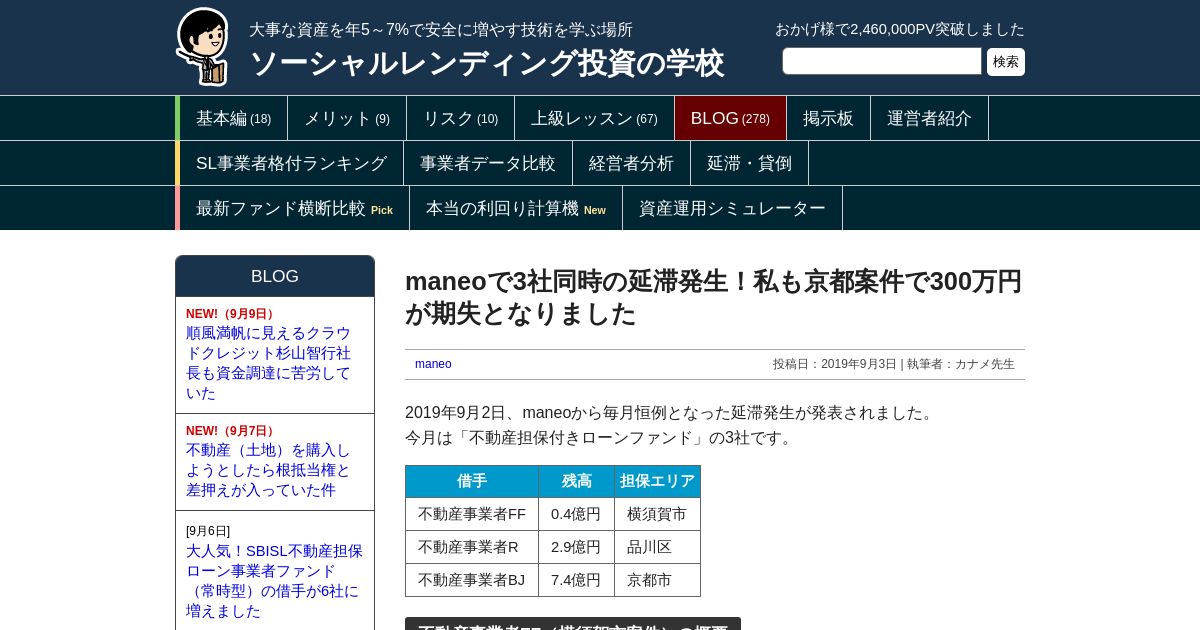
Task: Open the ソーシャルレンディング投資の学校 site title
Action: (486, 63)
